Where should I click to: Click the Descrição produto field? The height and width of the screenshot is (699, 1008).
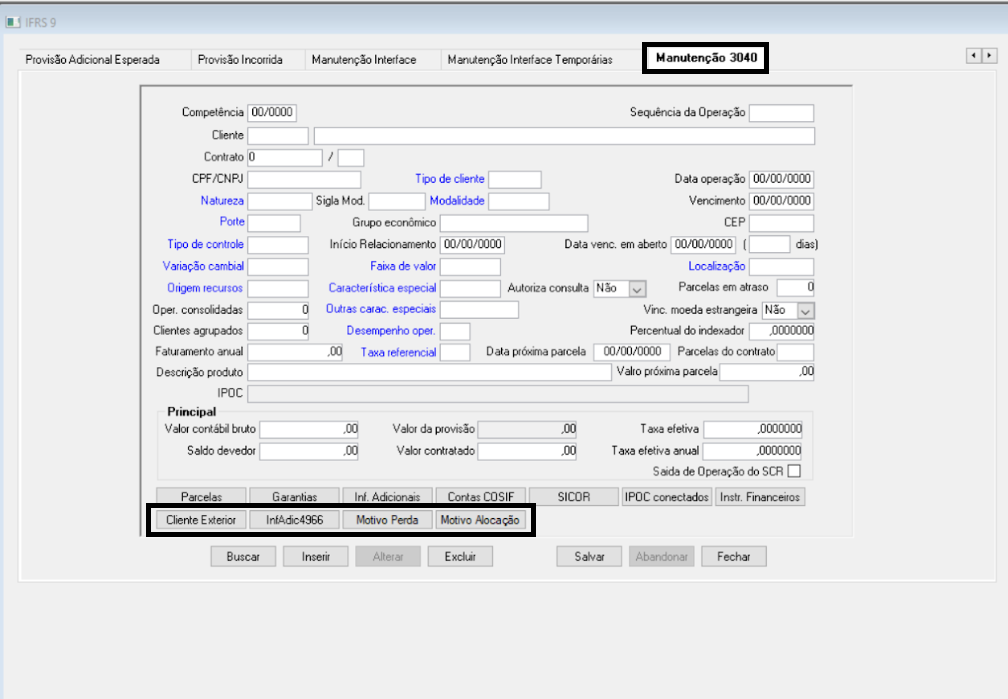(429, 372)
